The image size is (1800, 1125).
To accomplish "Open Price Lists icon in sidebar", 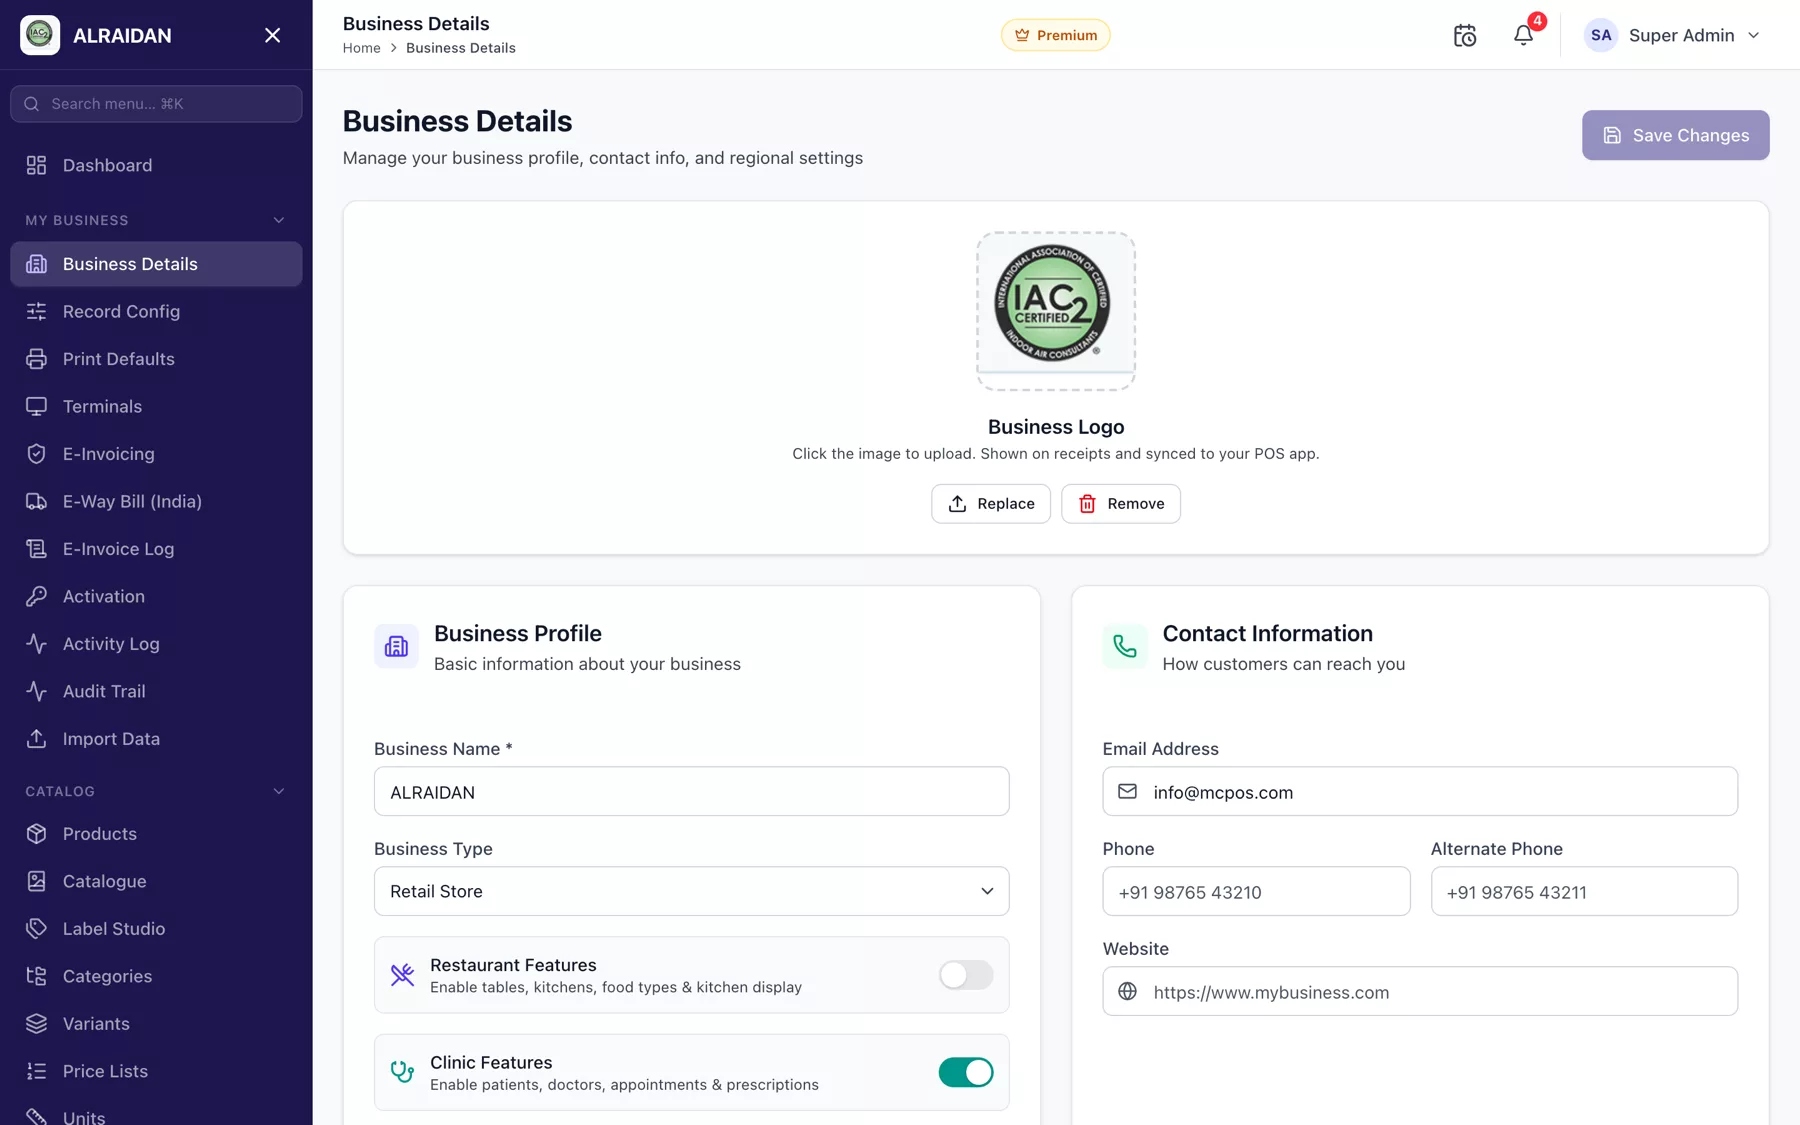I will click(37, 1071).
